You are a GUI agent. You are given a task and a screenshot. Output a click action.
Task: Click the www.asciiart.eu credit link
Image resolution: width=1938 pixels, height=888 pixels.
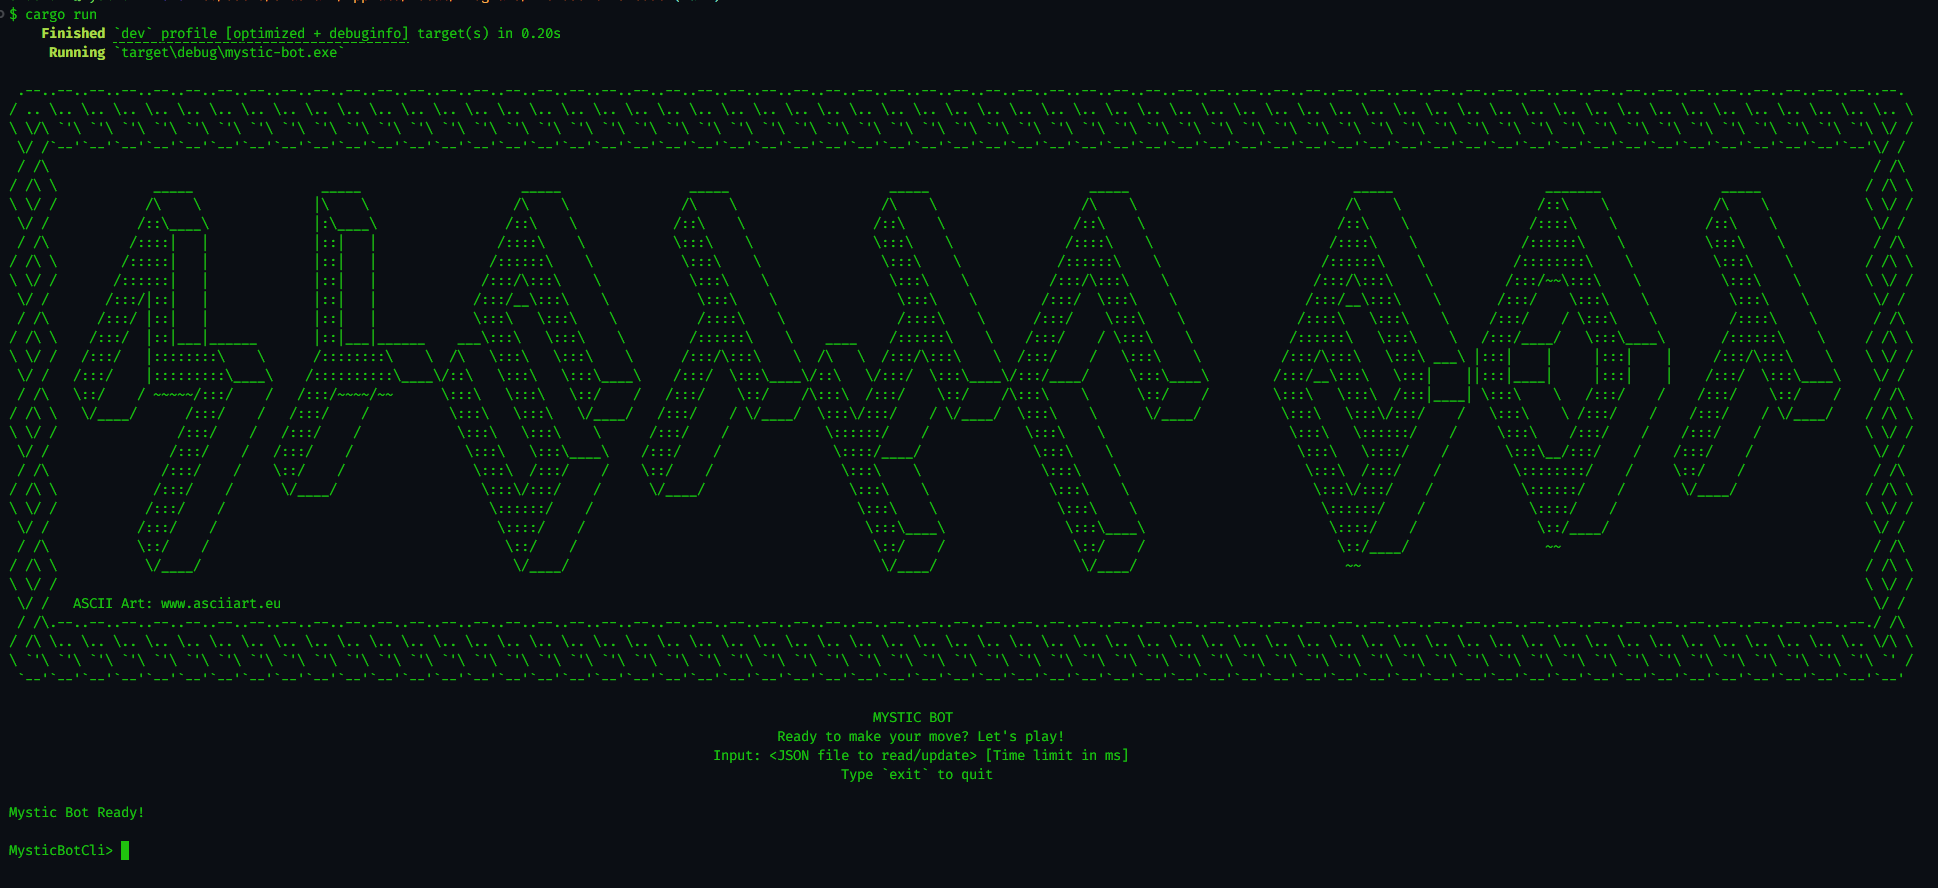pyautogui.click(x=221, y=603)
